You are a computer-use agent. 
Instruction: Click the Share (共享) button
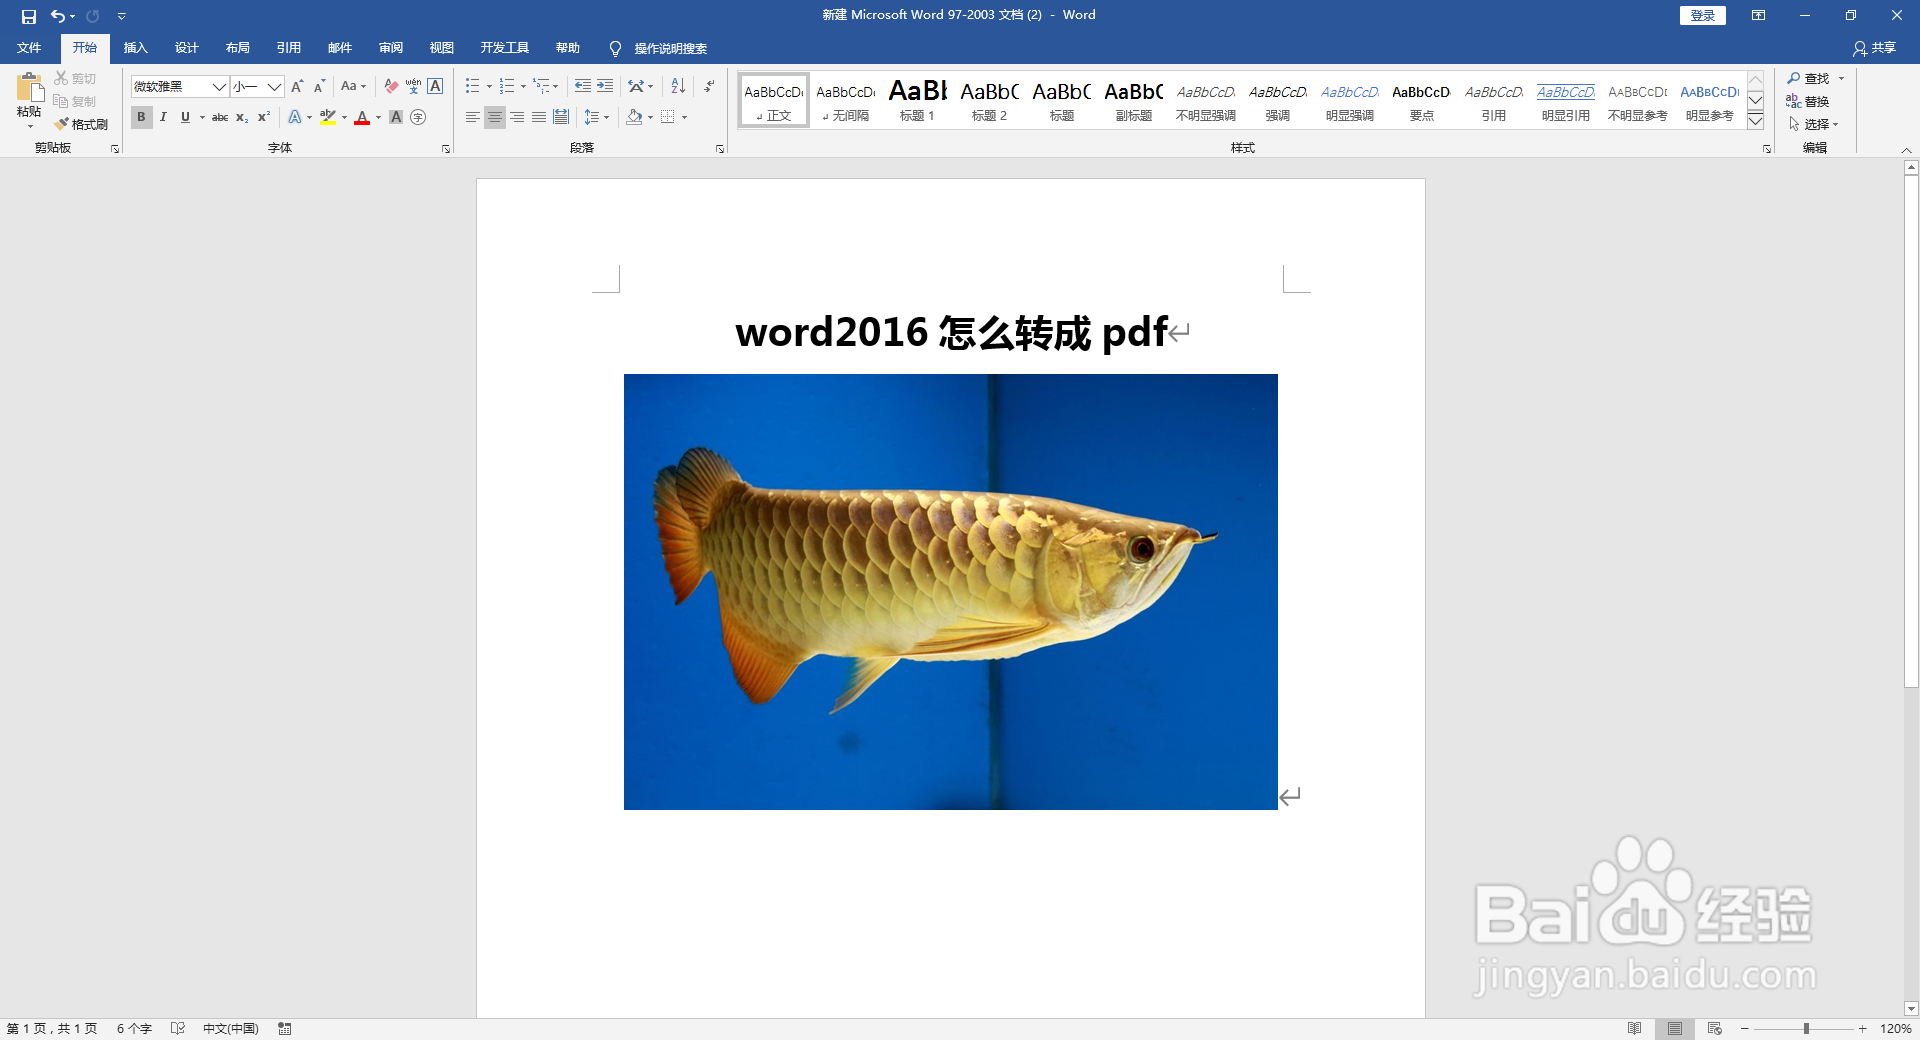1874,48
